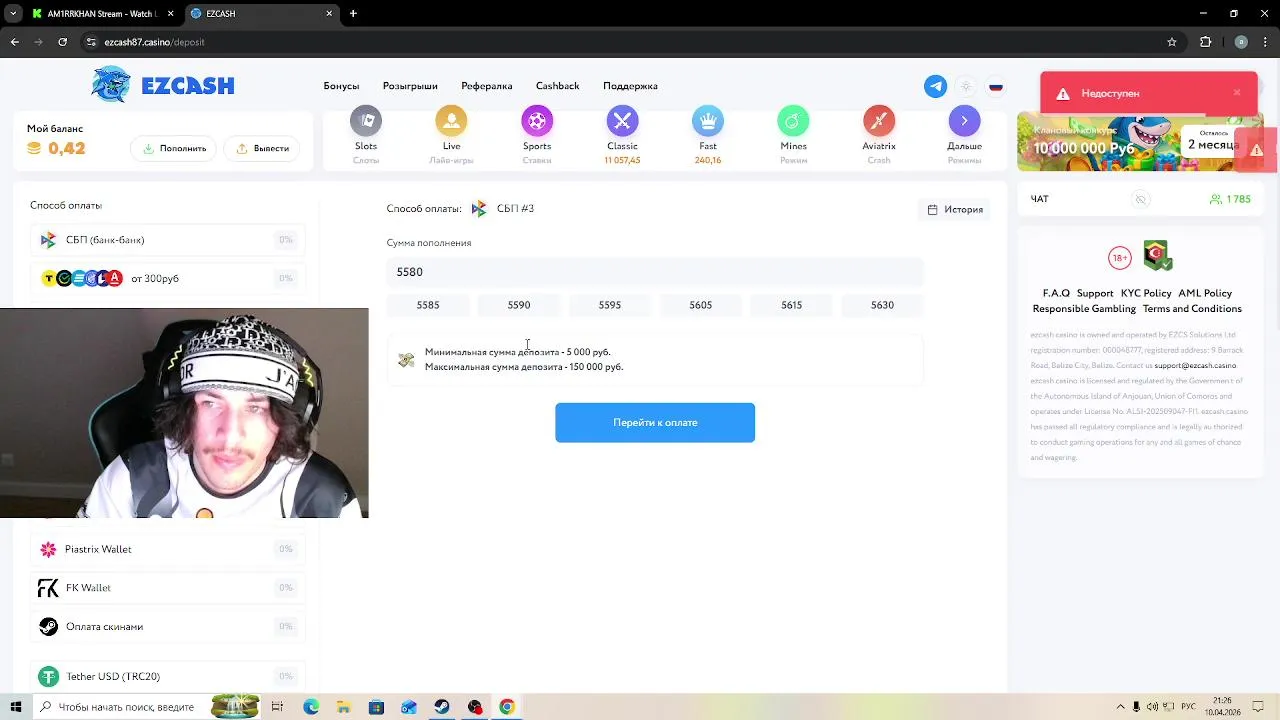Bookmark this page with star icon
Screen dimensions: 1280x720
(x=1172, y=42)
